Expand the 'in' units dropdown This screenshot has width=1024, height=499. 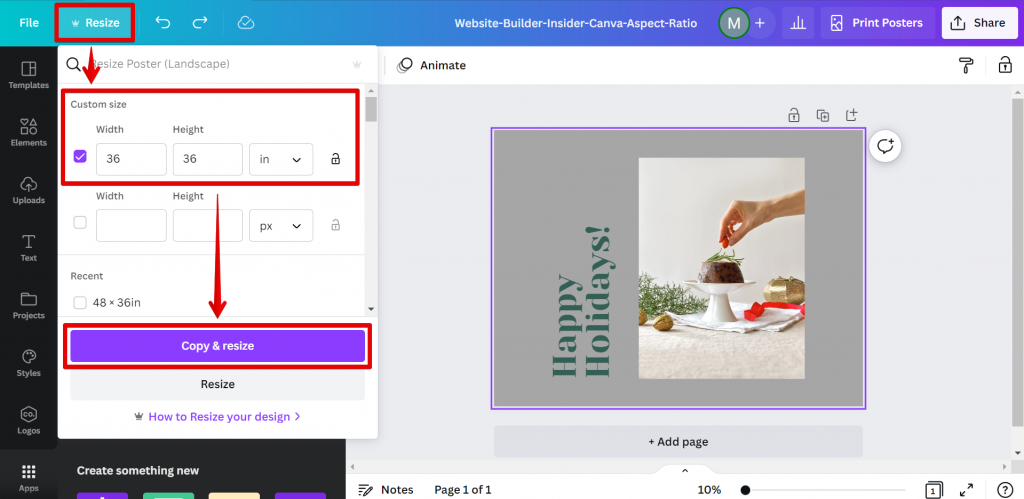coord(281,159)
